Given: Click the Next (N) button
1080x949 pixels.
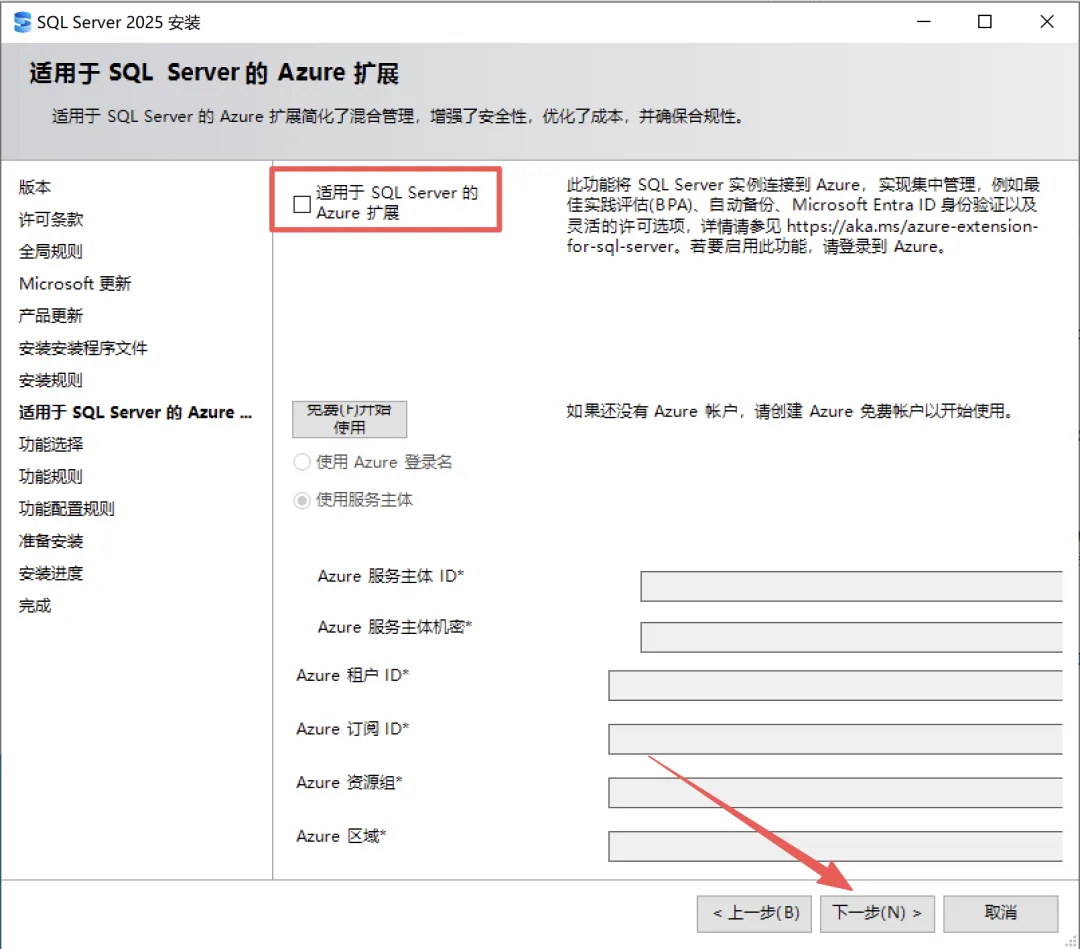Looking at the screenshot, I should point(877,913).
